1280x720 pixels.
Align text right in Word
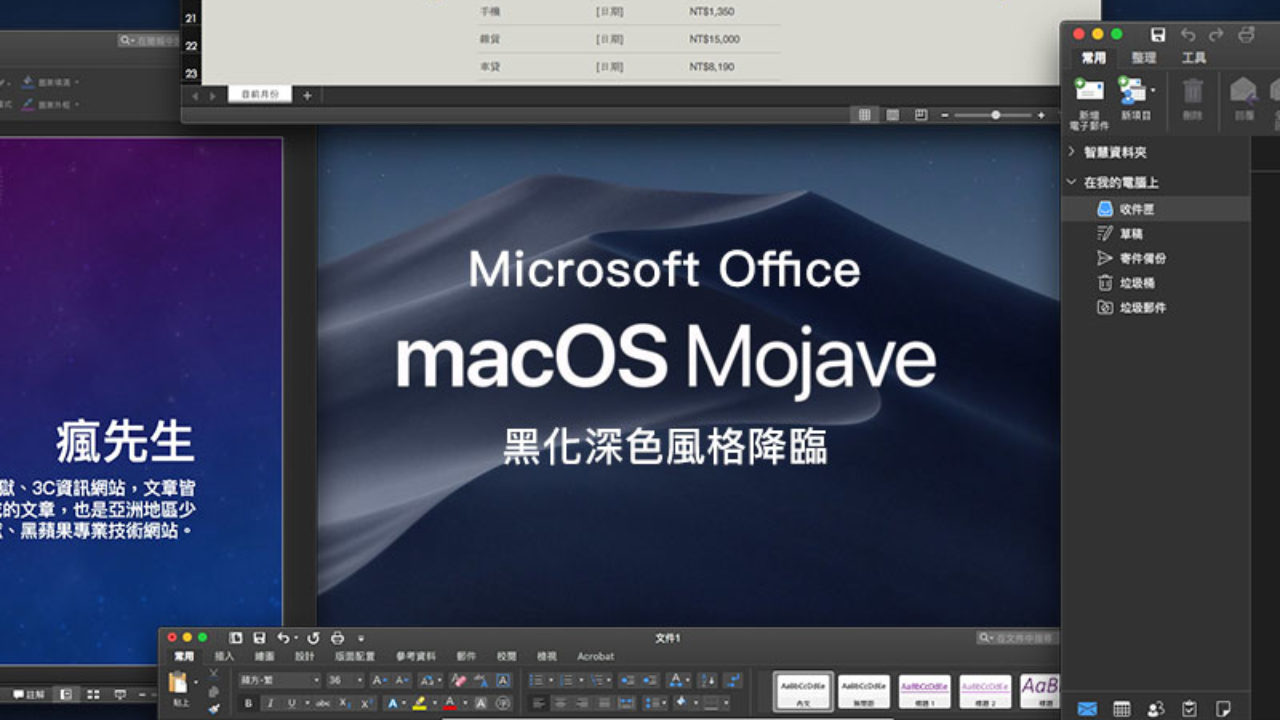(x=582, y=702)
